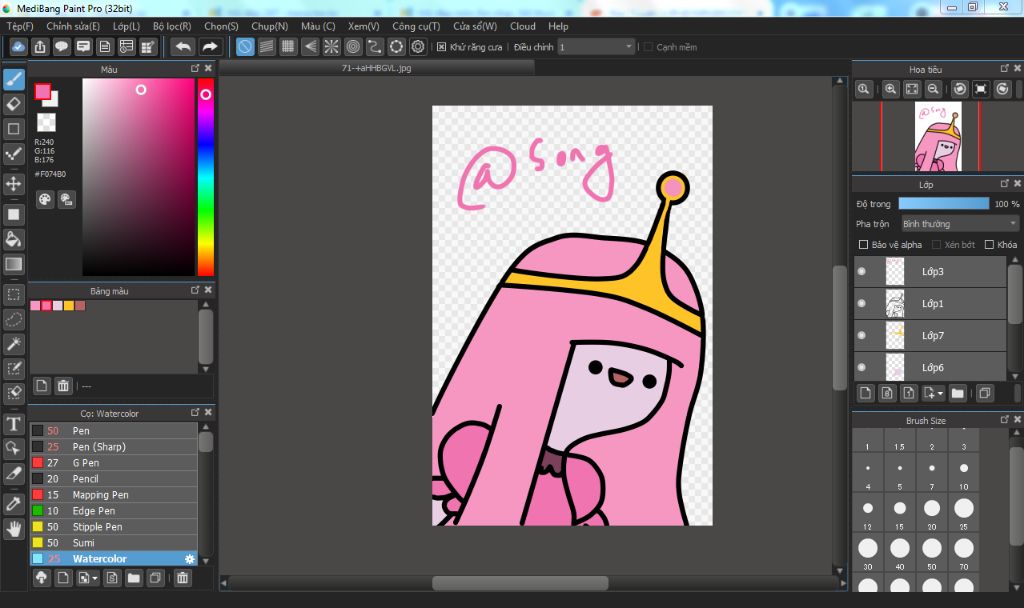Switch to the 71-+aHHBGVL.jpg canvas tab
Screen dimensions: 1024x608
click(x=377, y=68)
